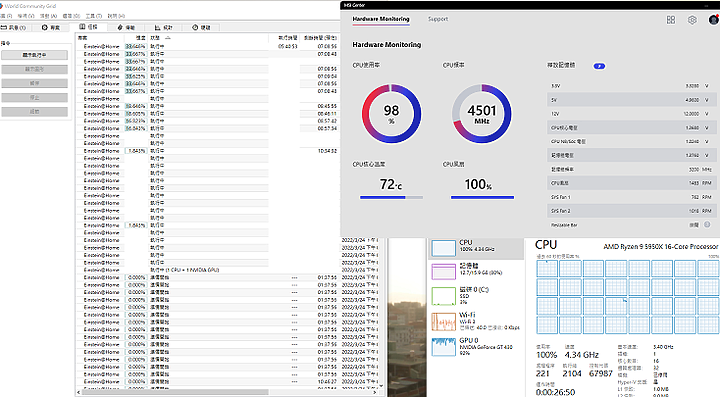Sort tasks by the Status column header
720x397 pixels.
coord(208,38)
